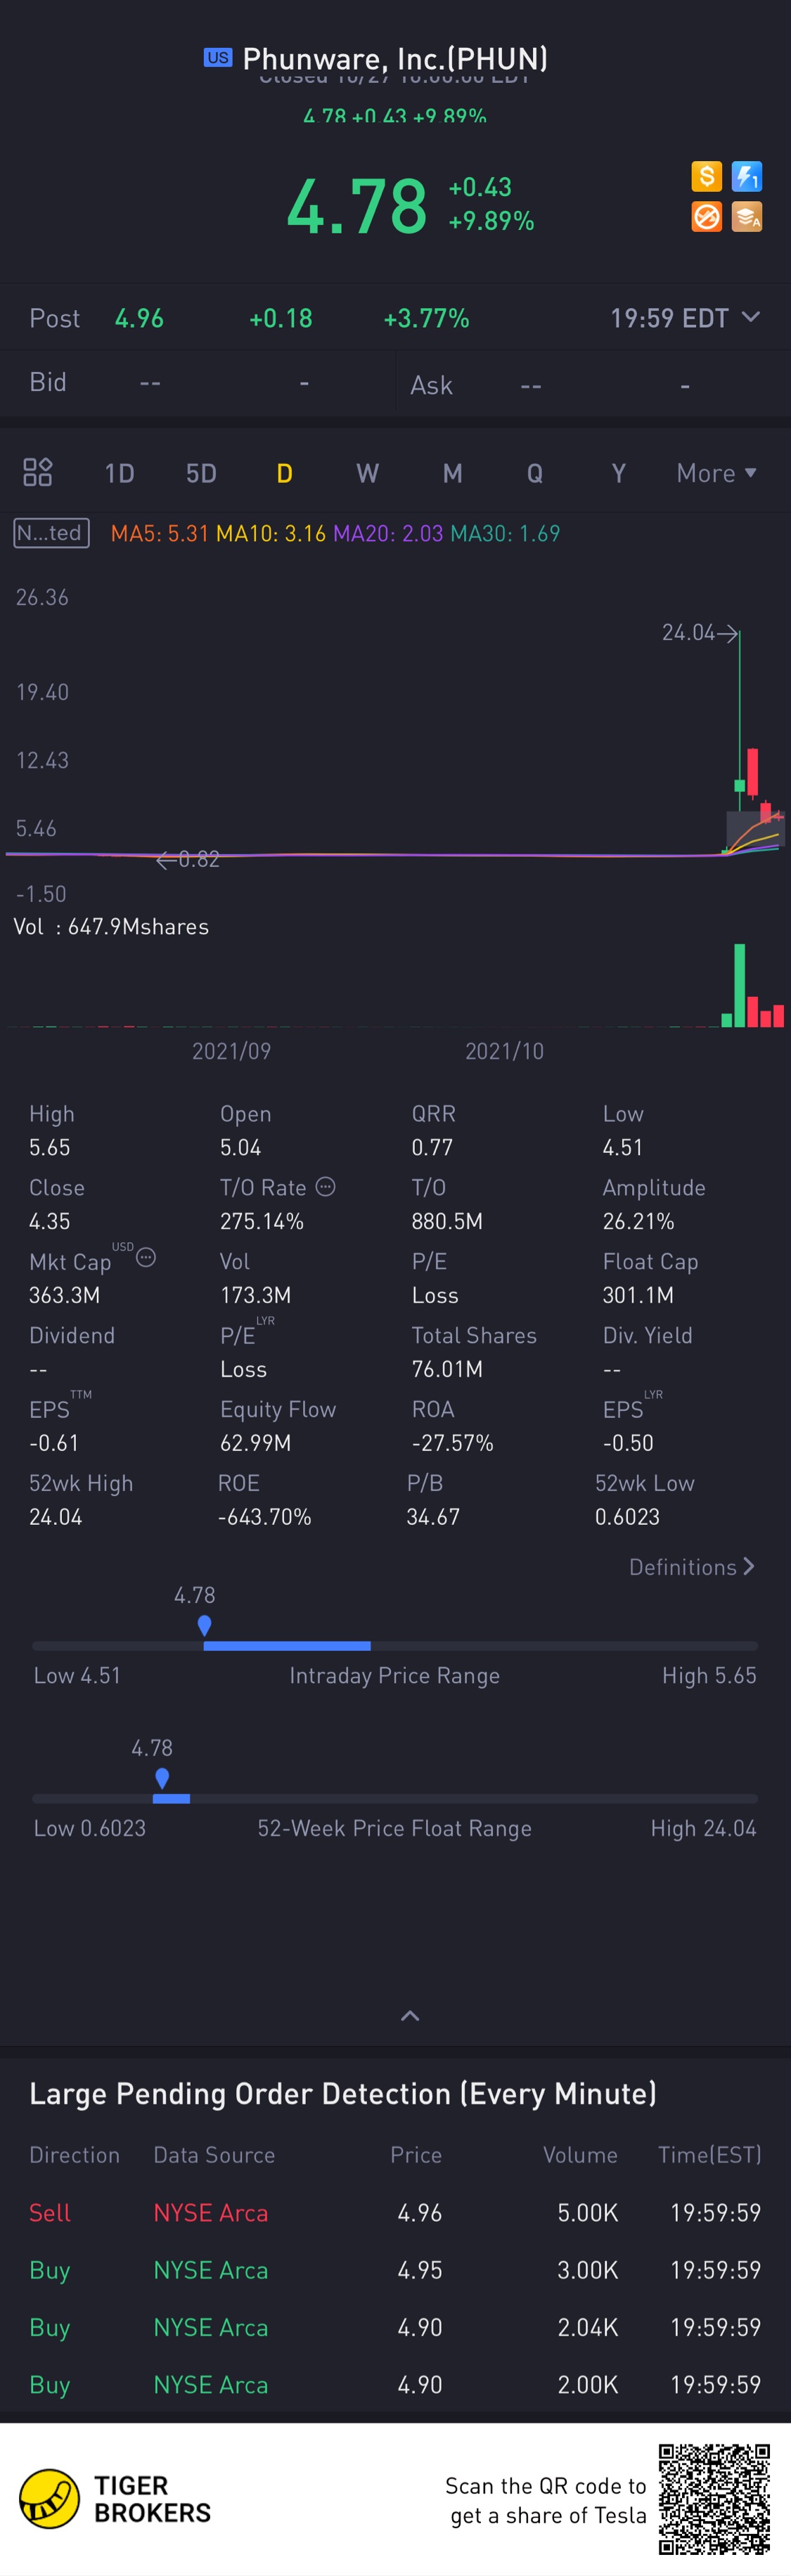Select the D daily chart tab
The width and height of the screenshot is (791, 2576).
click(284, 473)
